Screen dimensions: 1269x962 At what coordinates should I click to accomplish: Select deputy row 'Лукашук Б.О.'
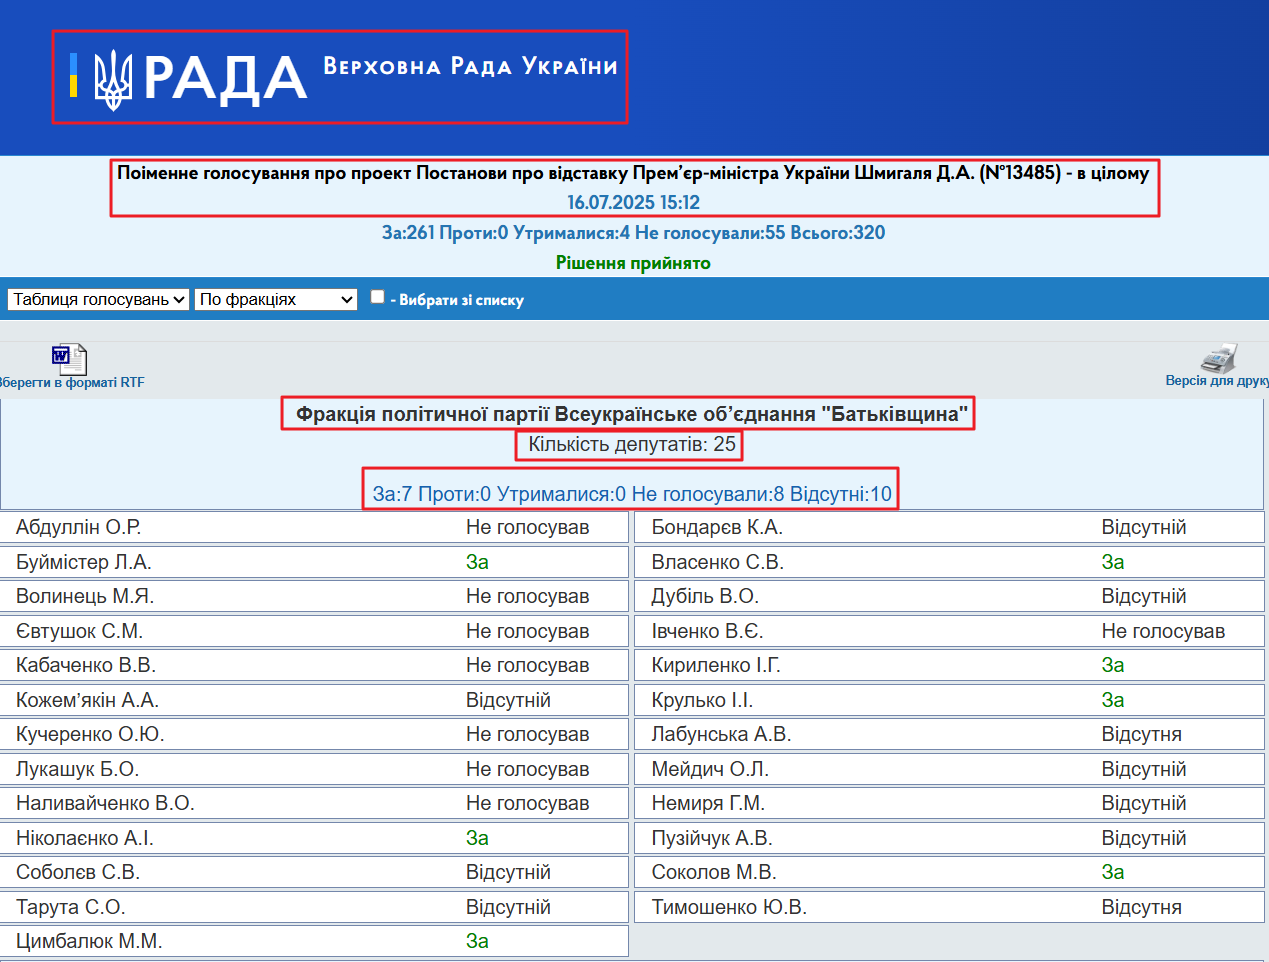[x=315, y=769]
